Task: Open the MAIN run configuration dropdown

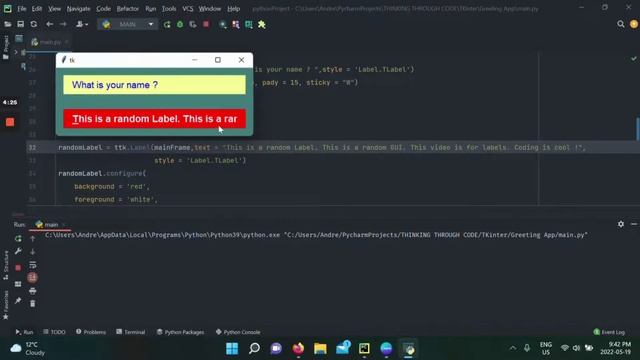Action: click(127, 24)
